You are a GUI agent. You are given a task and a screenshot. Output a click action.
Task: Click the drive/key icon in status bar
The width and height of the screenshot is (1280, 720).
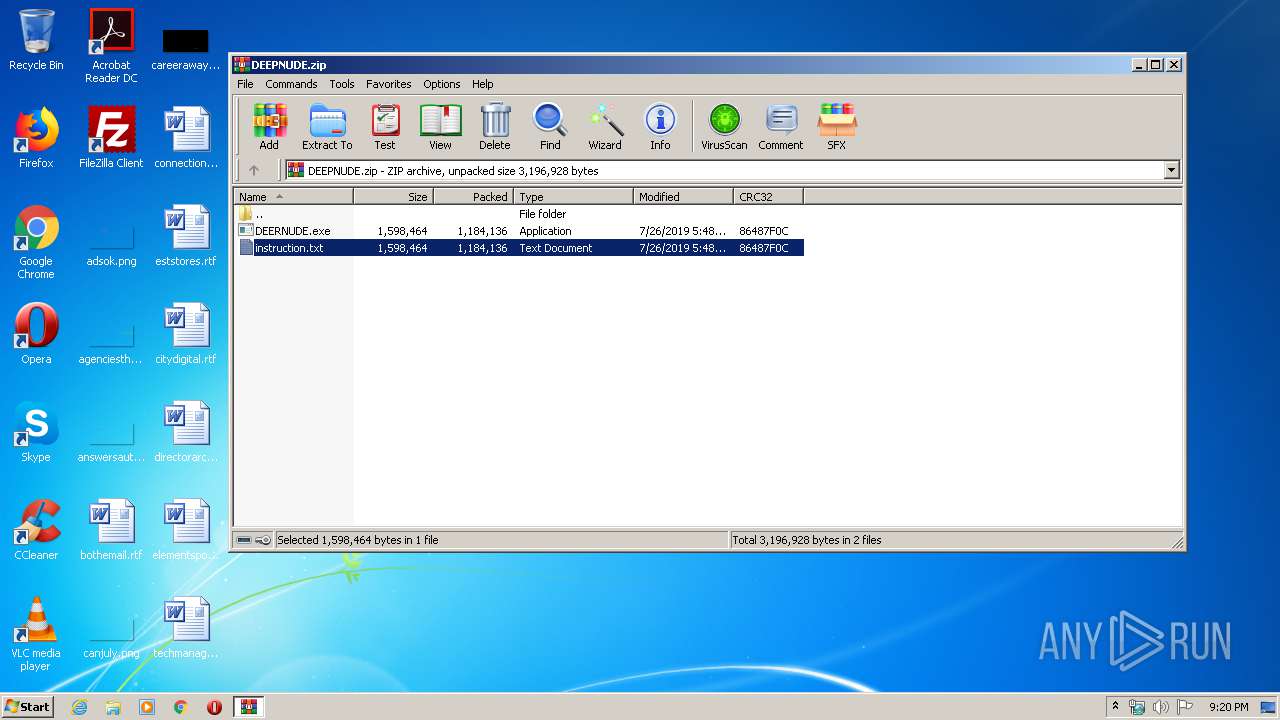coord(253,540)
